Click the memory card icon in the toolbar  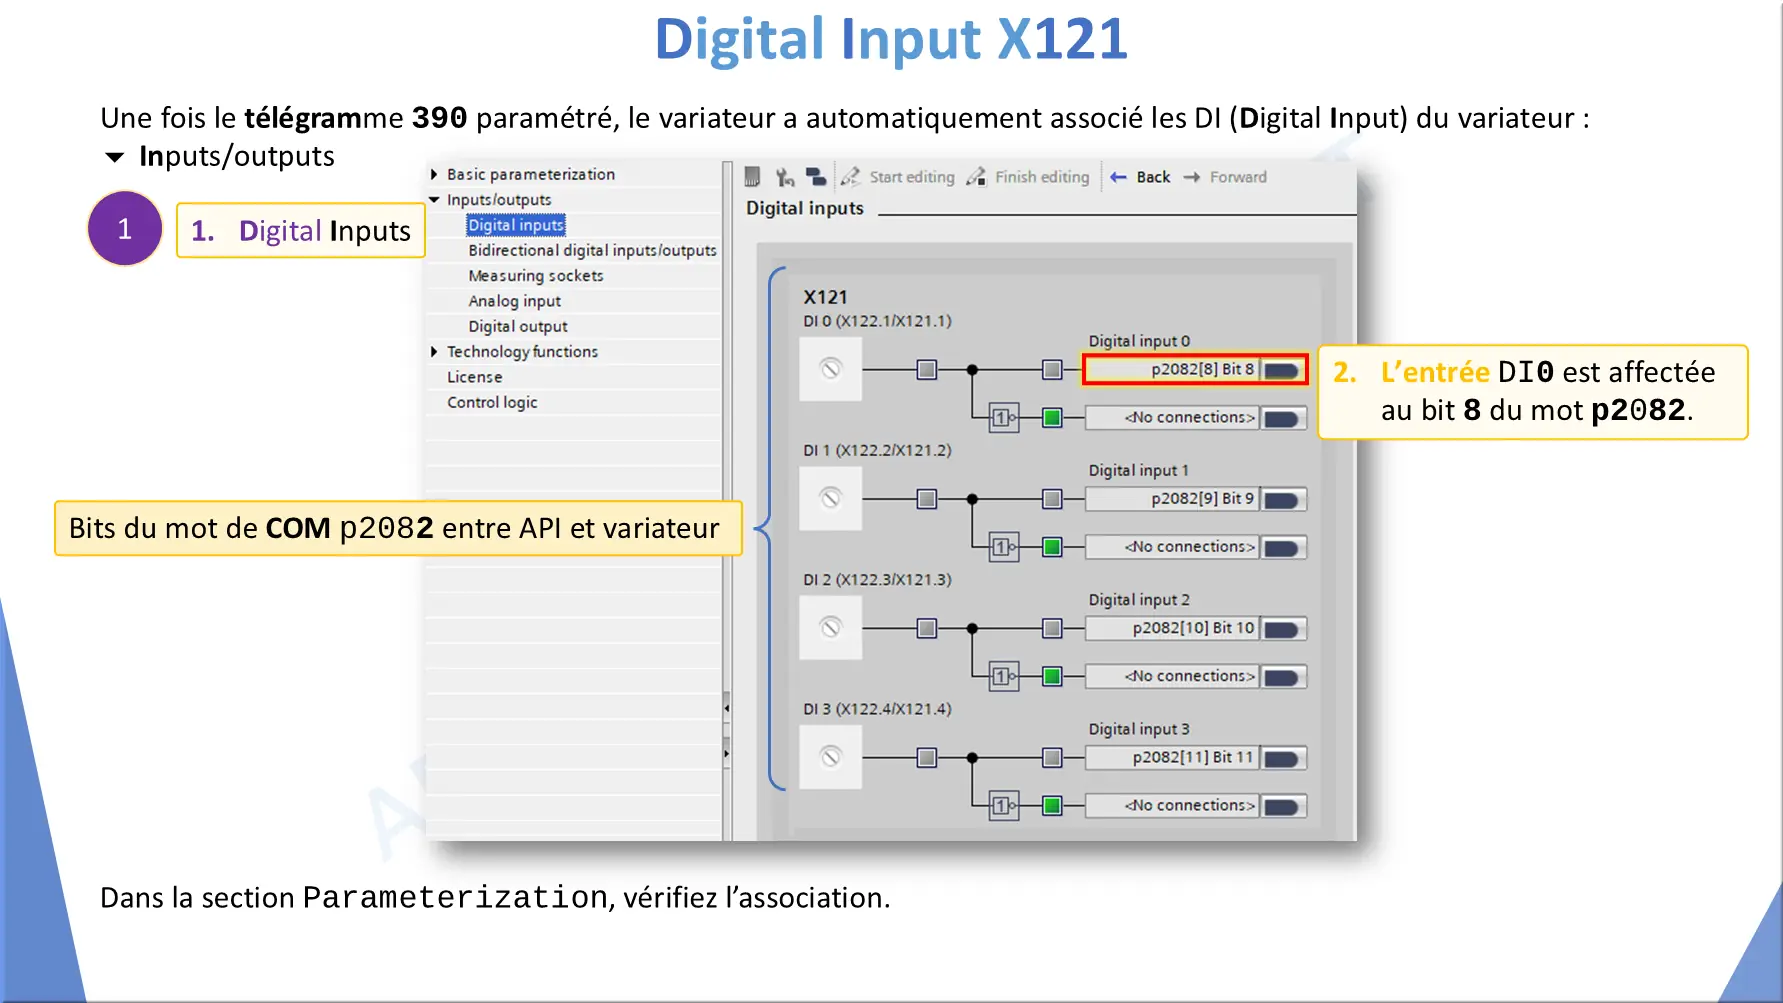click(753, 177)
